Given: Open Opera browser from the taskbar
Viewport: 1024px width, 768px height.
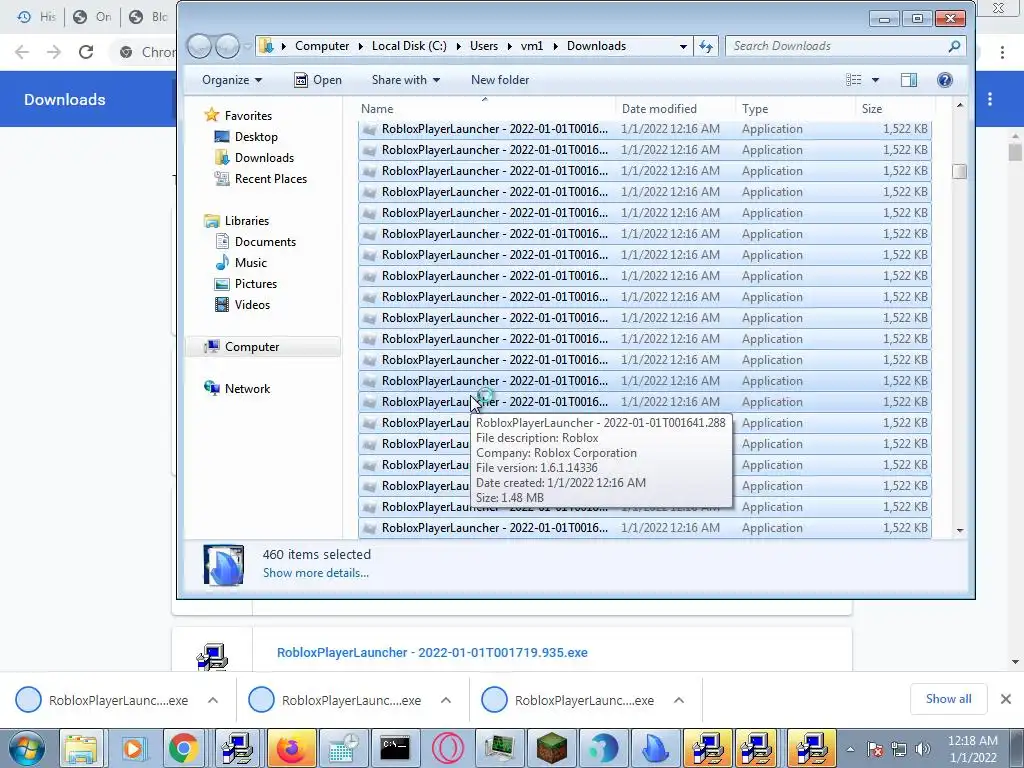Looking at the screenshot, I should point(447,748).
